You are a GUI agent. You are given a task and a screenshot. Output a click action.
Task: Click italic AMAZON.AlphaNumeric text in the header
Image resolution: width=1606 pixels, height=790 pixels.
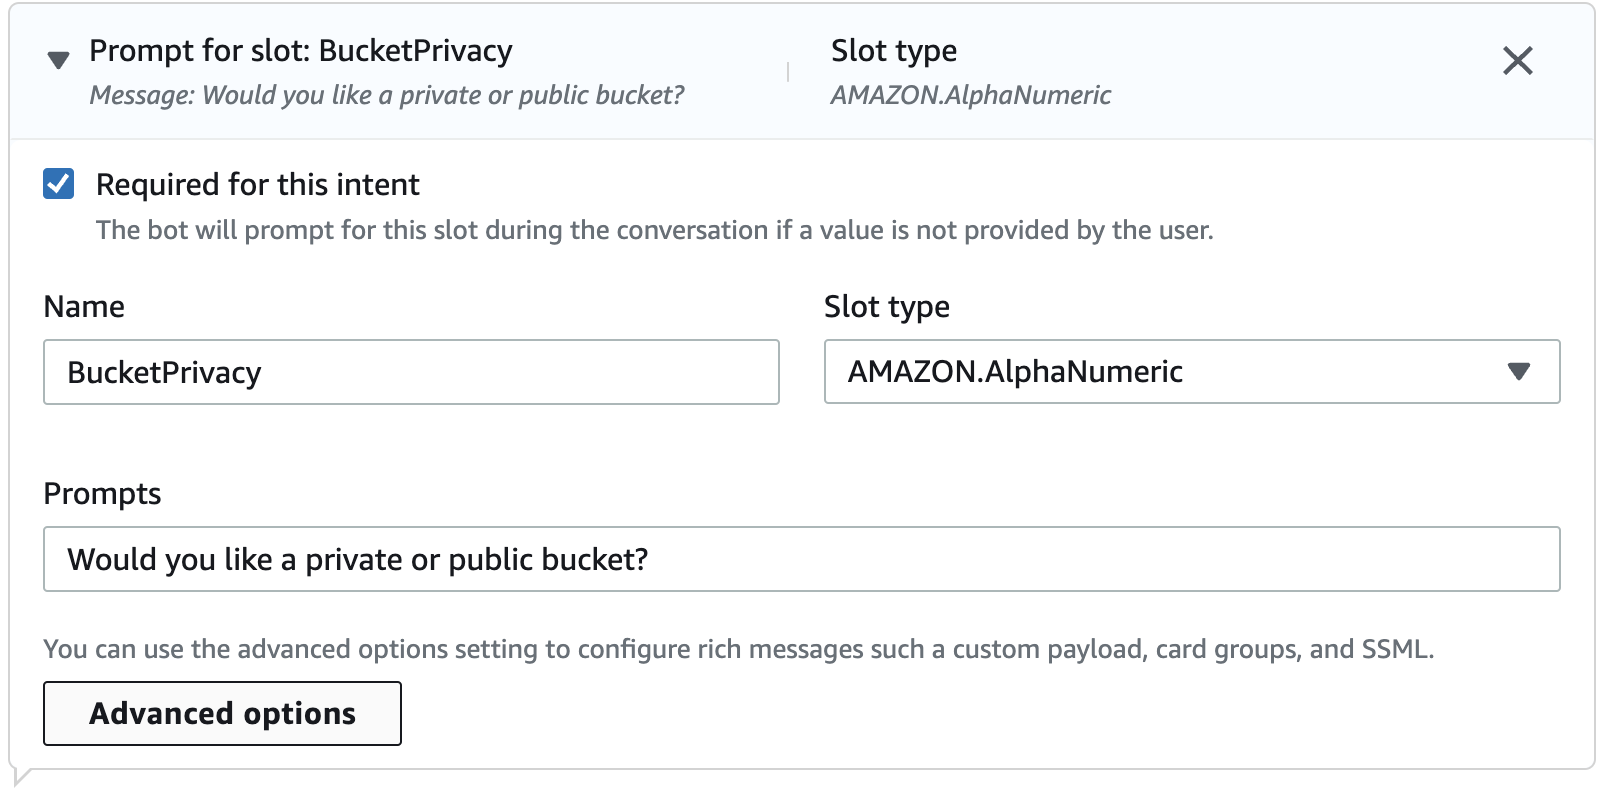point(970,95)
